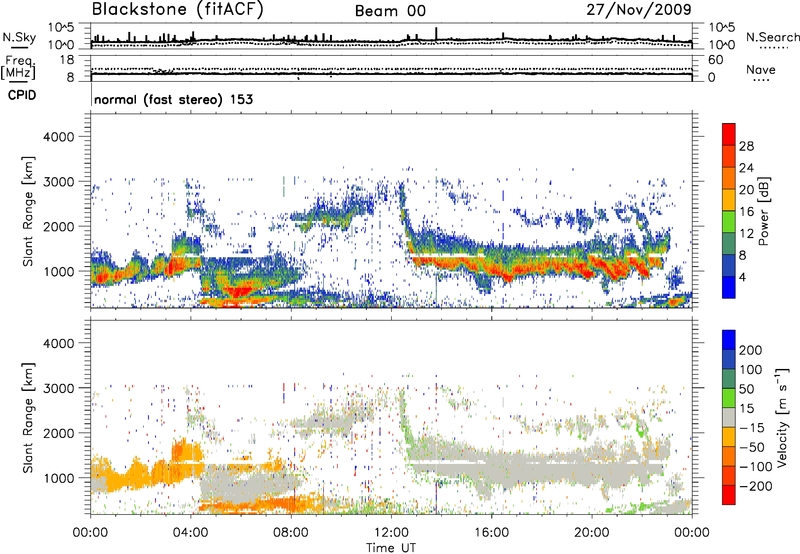Viewport: 800px width, 554px height.
Task: Click the 12 tick on Power scale
Action: (746, 234)
